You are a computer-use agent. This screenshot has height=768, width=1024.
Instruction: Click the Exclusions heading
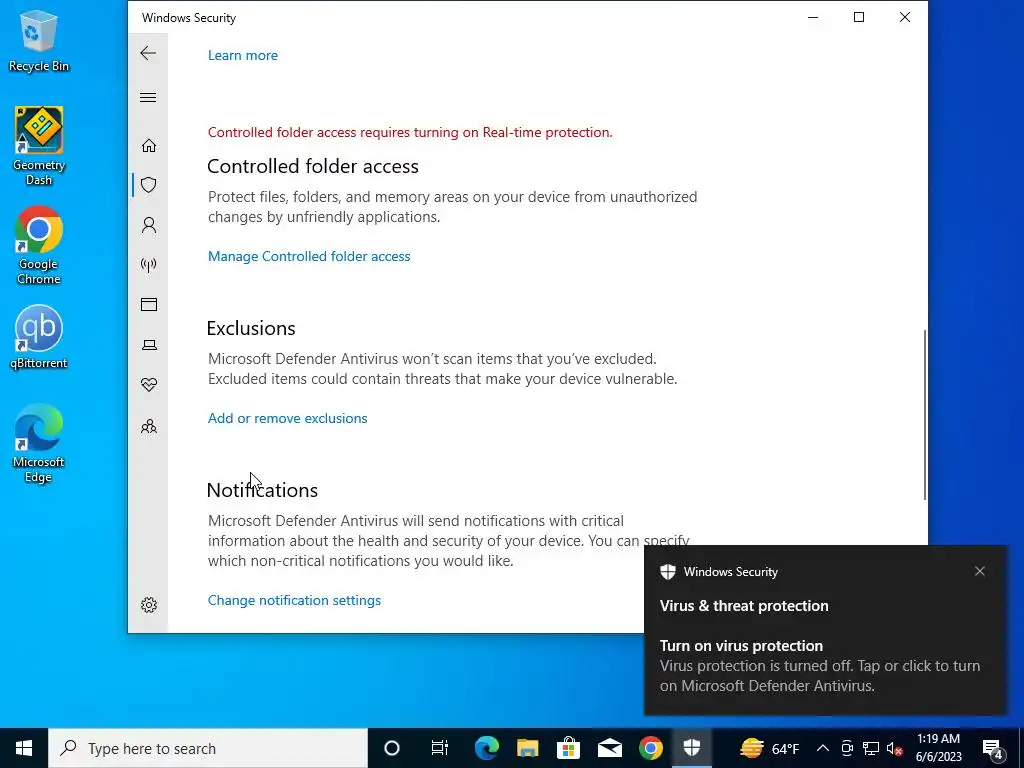point(251,328)
